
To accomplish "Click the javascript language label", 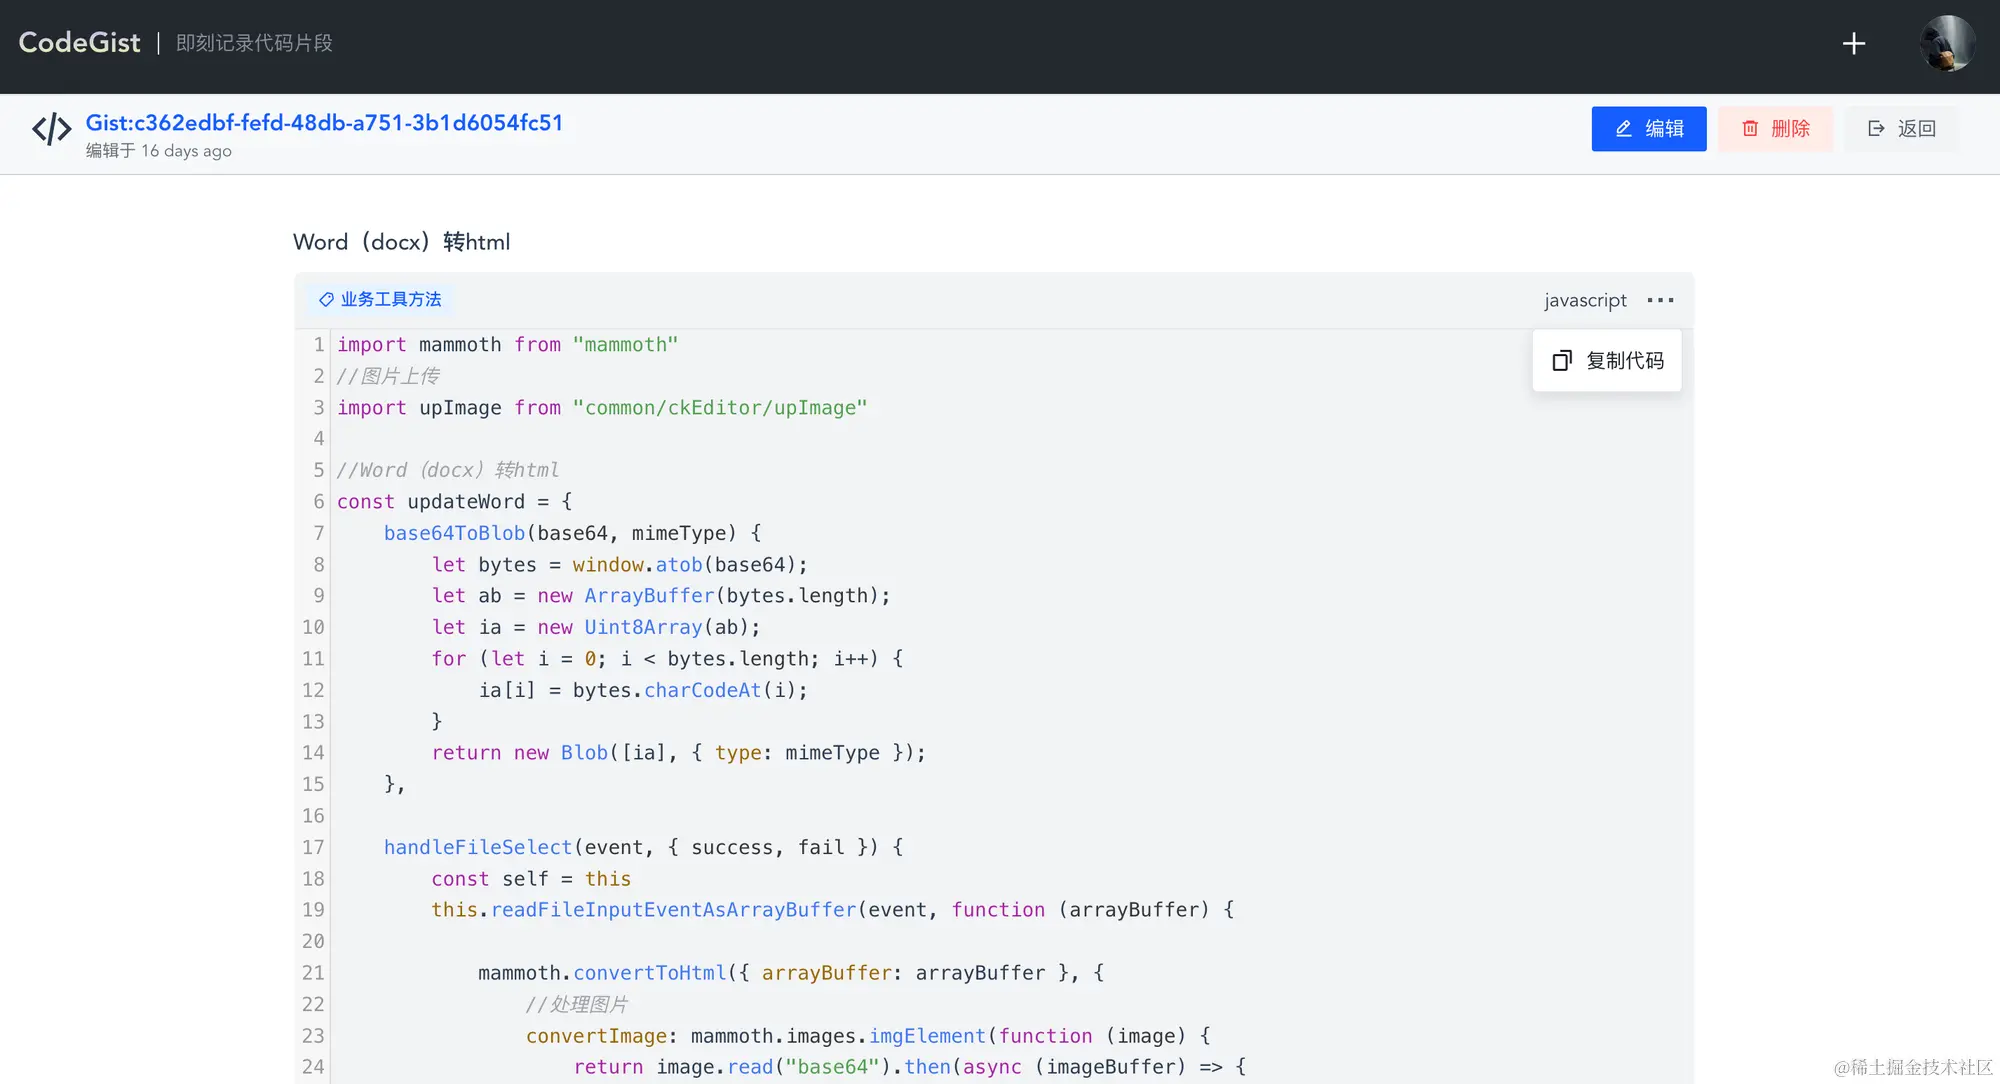I will (1585, 300).
